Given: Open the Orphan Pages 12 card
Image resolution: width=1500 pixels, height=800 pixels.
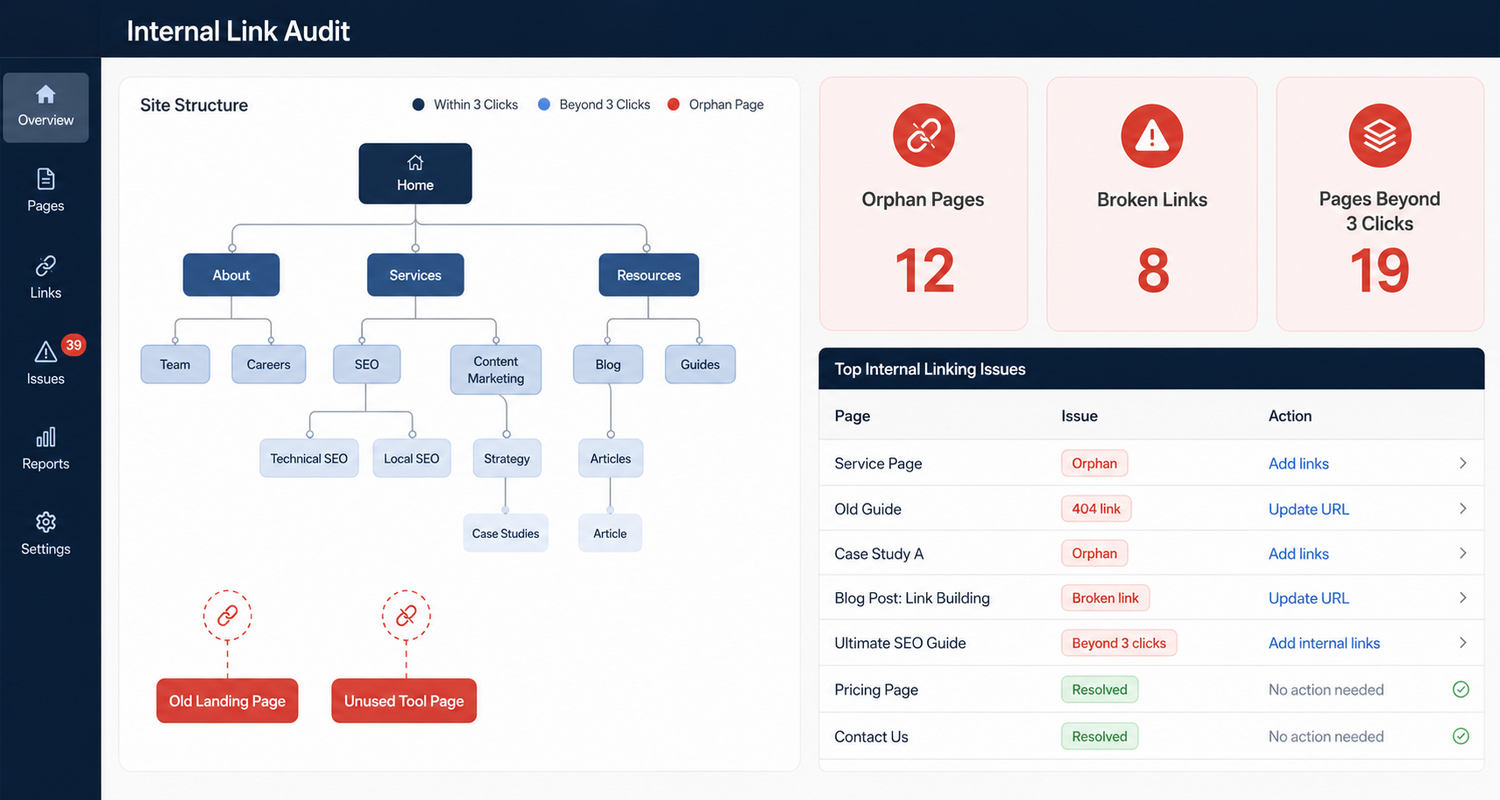Looking at the screenshot, I should point(923,204).
